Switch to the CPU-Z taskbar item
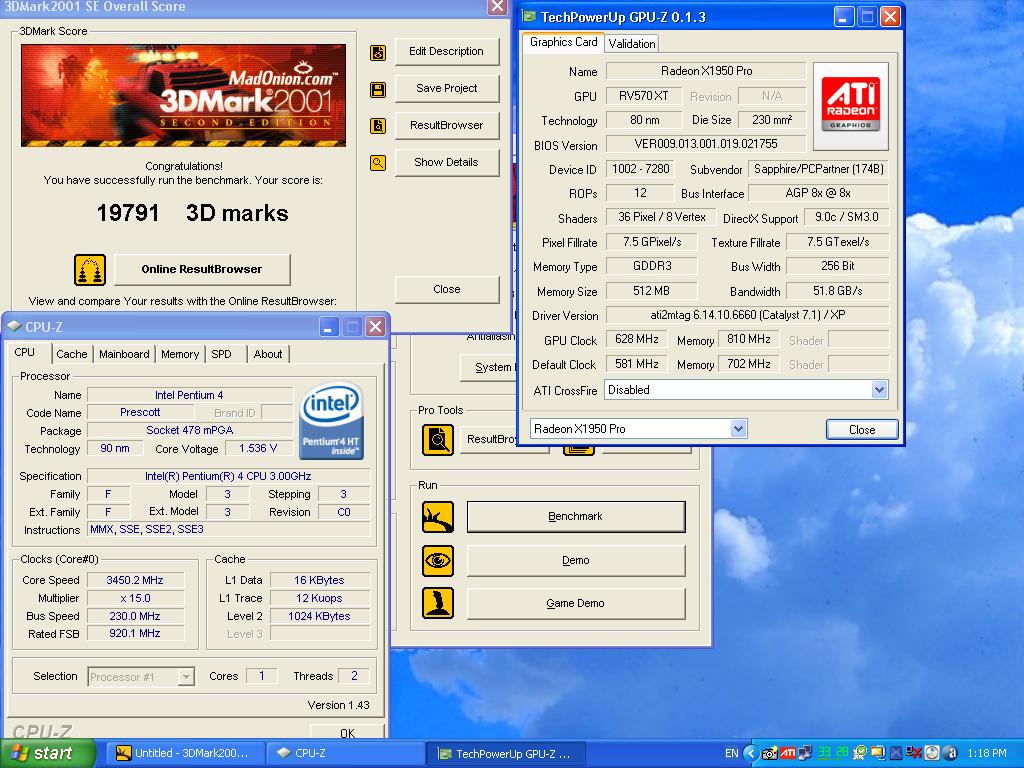Screen dimensions: 1024x768 pyautogui.click(x=344, y=753)
